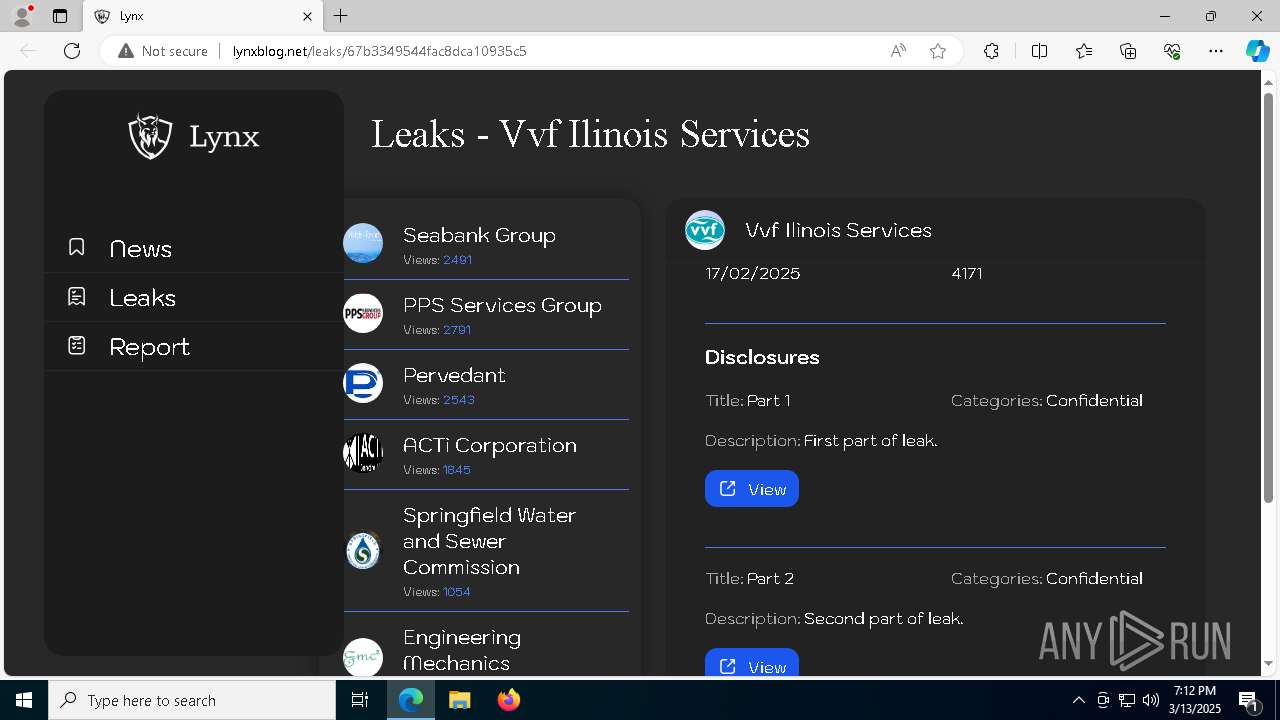The image size is (1280, 720).
Task: Select Springfield Water and Sewer Commission entry
Action: click(486, 551)
